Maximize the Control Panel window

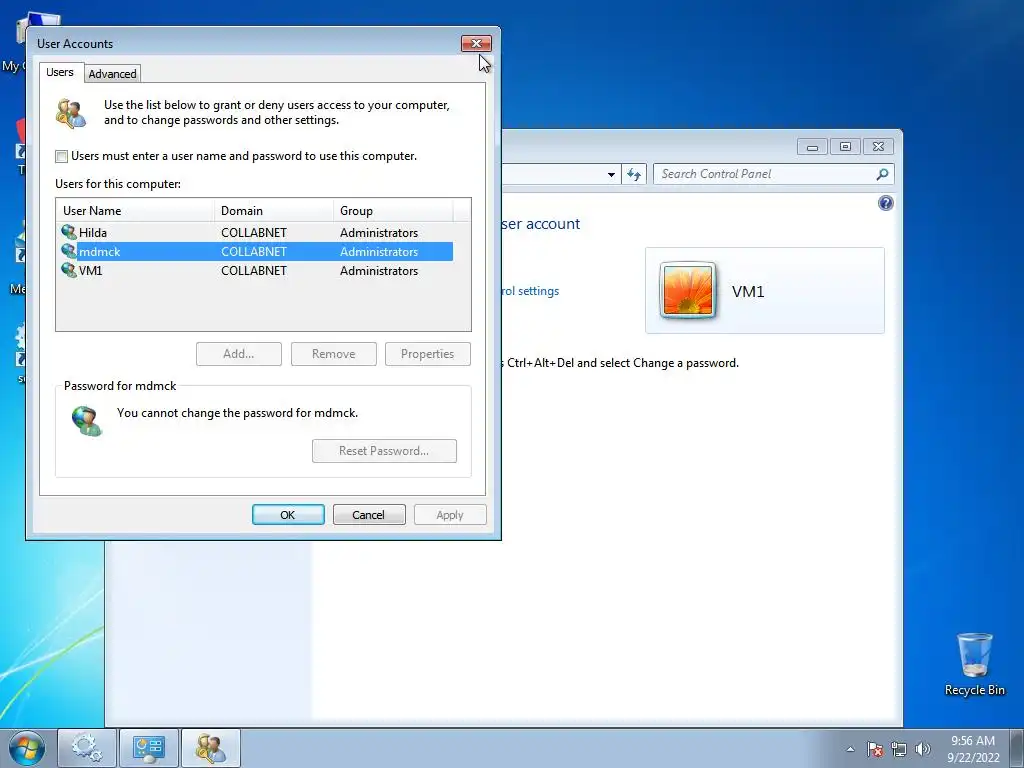(x=845, y=146)
